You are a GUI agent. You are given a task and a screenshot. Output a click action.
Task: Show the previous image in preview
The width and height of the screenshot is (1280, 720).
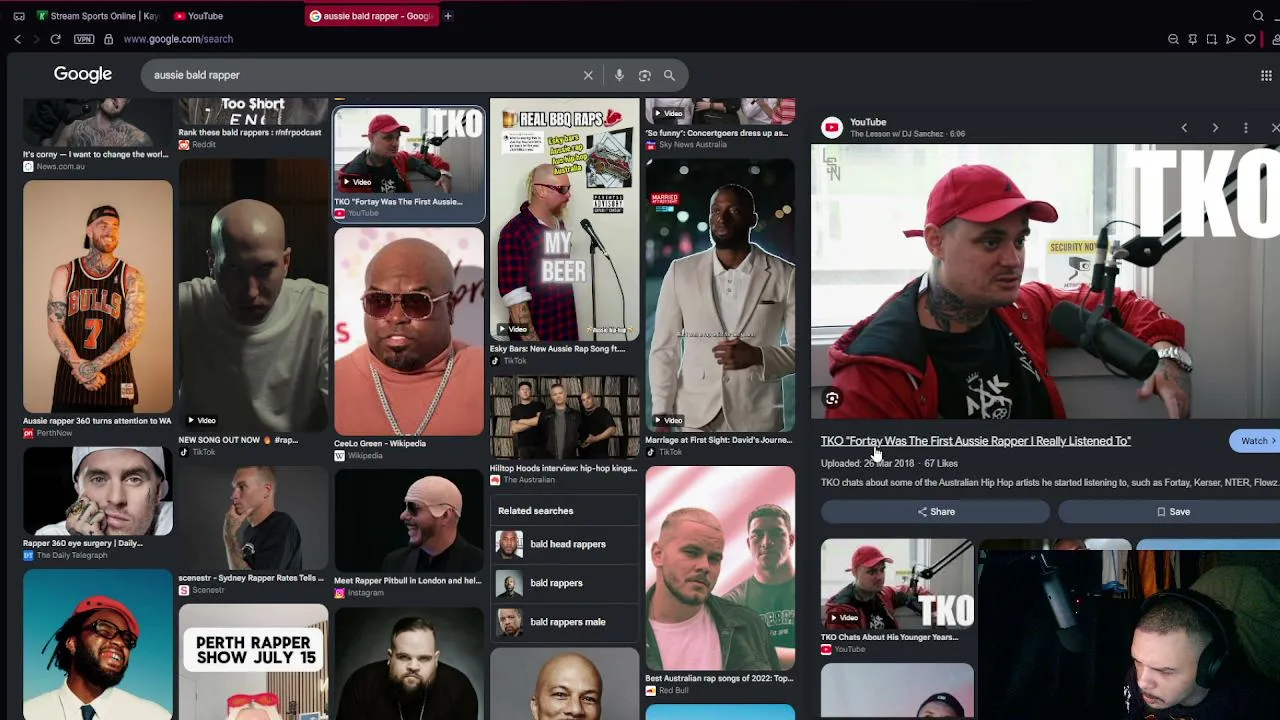click(x=1184, y=128)
